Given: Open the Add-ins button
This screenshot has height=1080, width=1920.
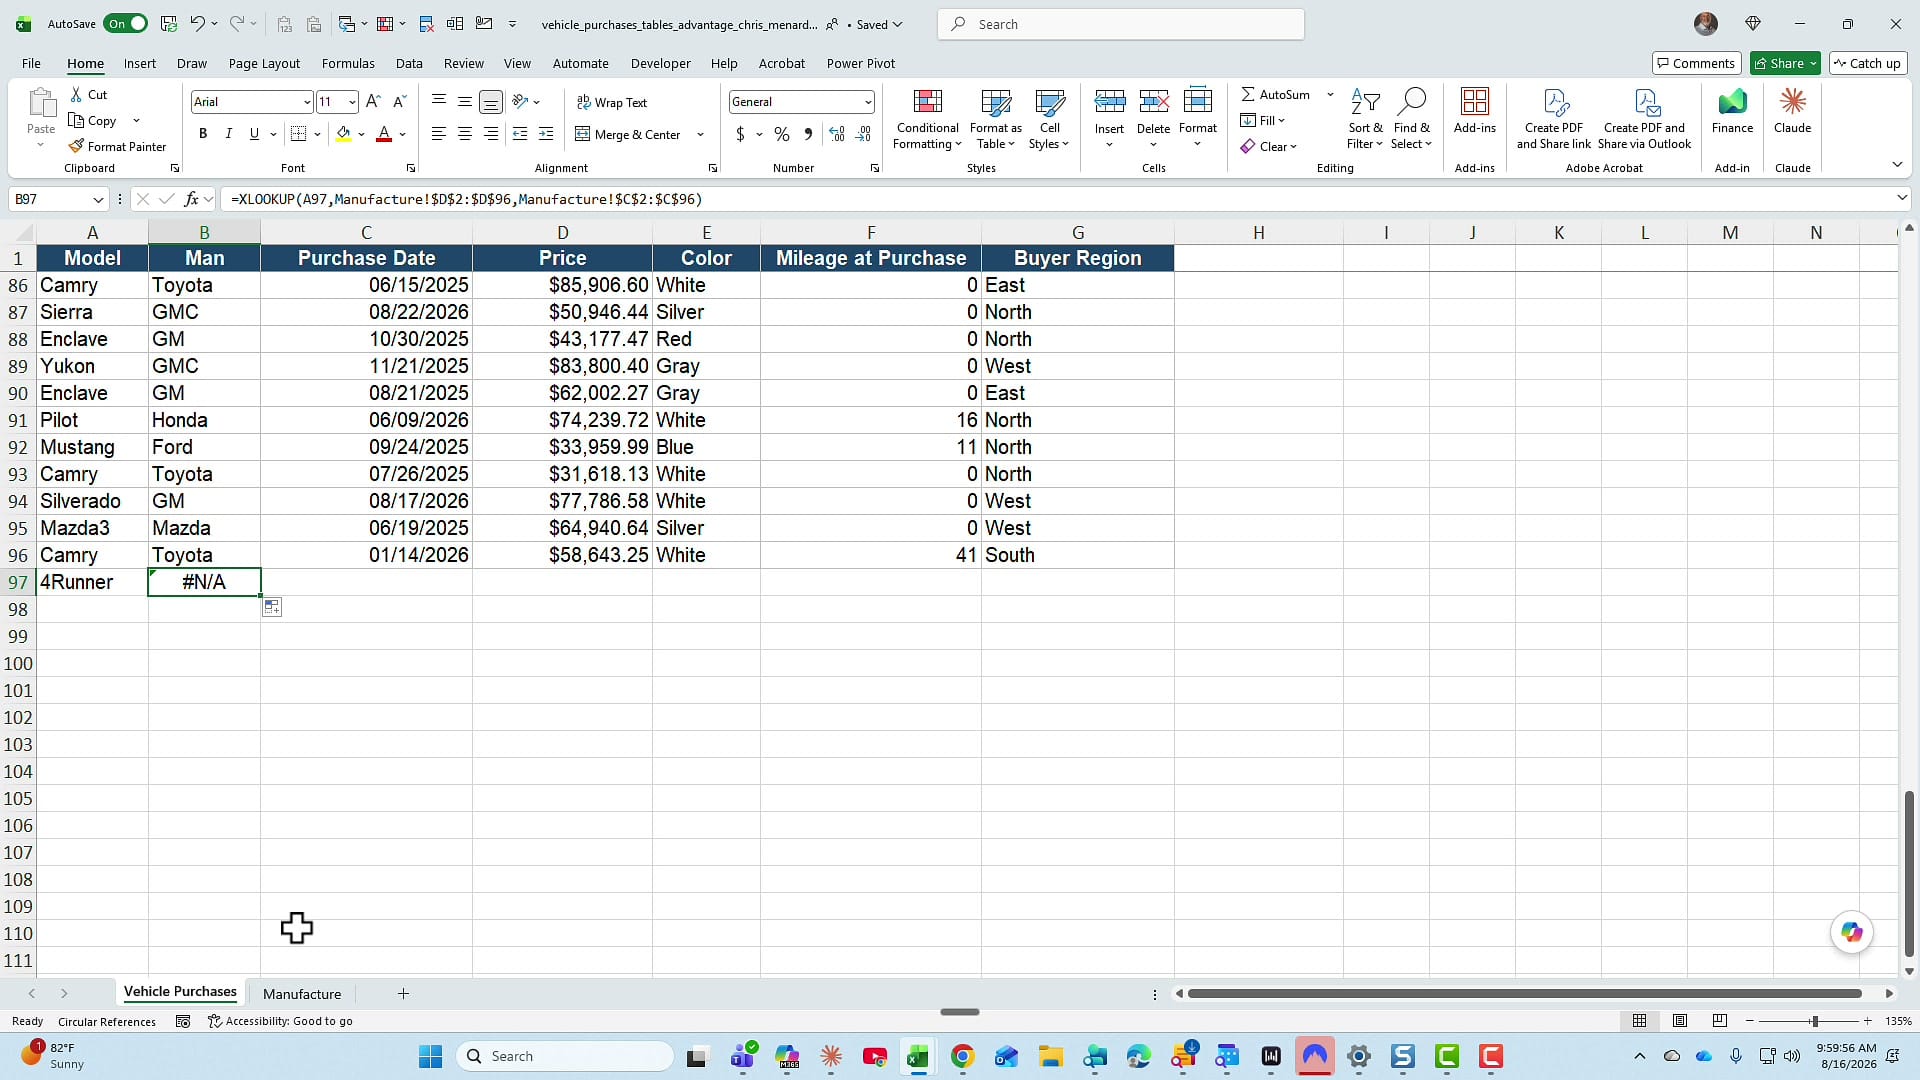Looking at the screenshot, I should tap(1475, 111).
